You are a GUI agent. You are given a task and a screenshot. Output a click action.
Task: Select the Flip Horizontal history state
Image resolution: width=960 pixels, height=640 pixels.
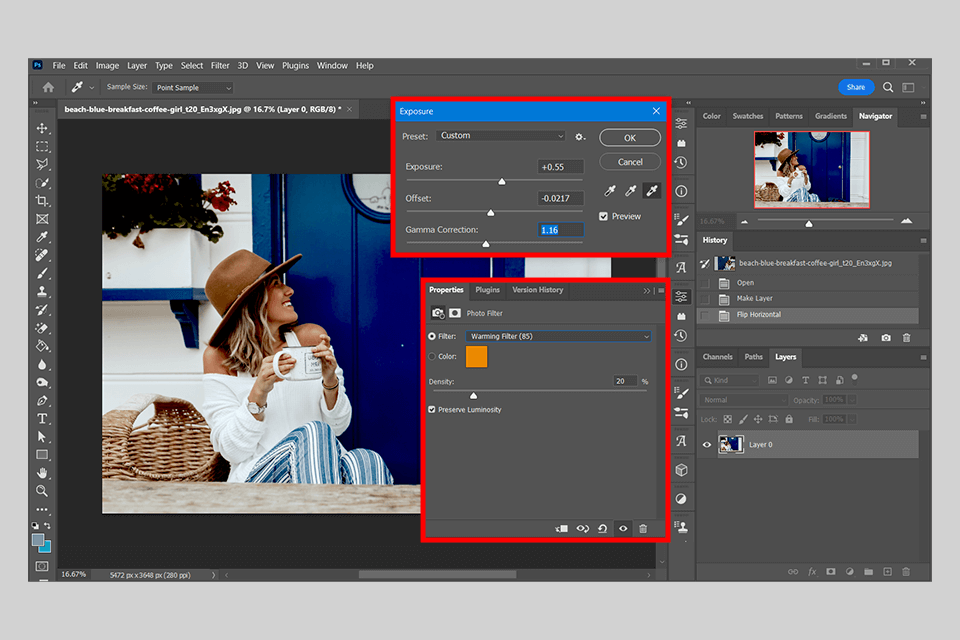[808, 315]
